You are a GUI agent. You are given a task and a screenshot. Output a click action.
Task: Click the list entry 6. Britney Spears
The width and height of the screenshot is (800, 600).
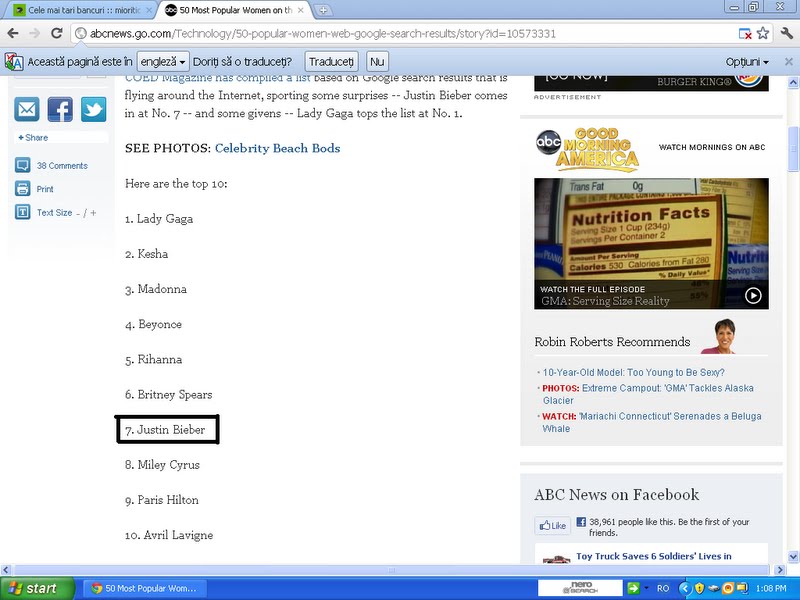point(169,395)
